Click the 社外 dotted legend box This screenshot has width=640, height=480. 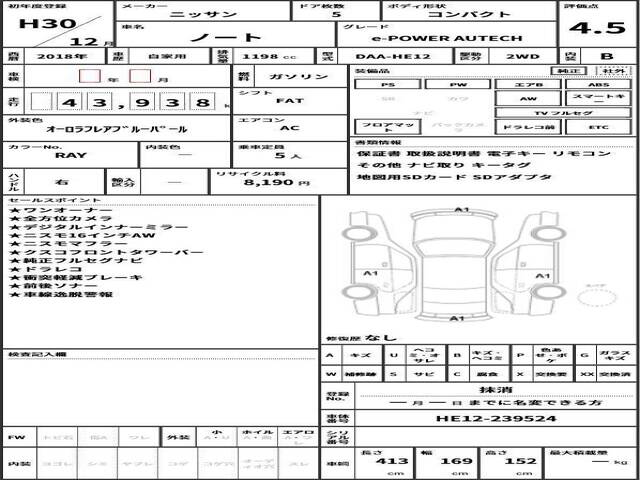tap(613, 71)
